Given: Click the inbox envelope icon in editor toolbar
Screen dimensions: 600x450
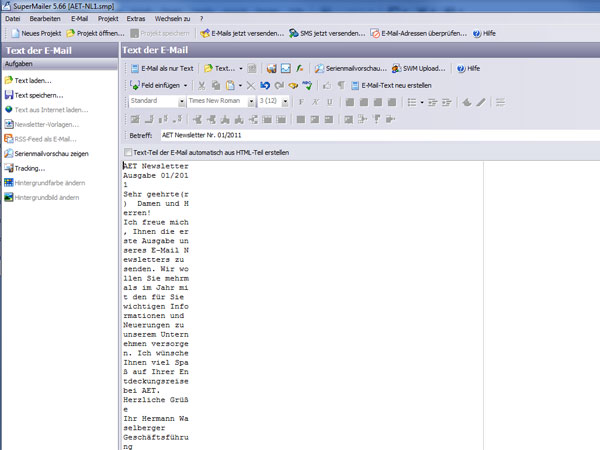Looking at the screenshot, I should coord(285,68).
